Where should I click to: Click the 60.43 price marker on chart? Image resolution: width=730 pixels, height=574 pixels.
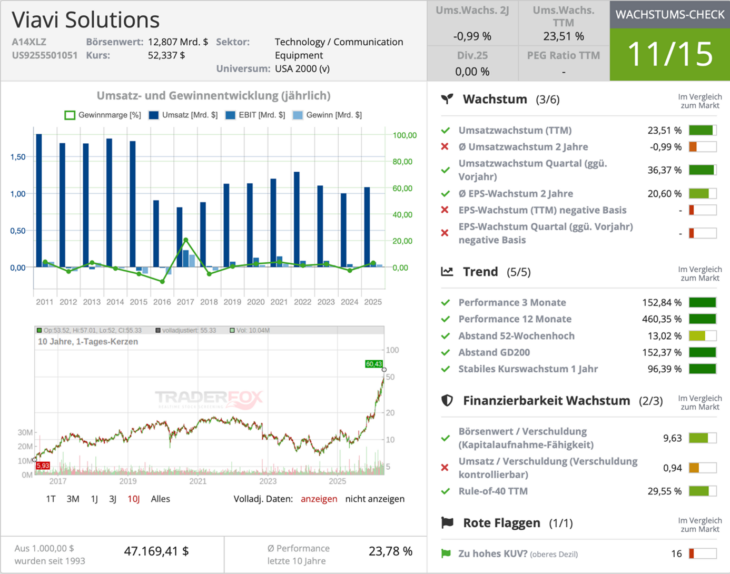click(374, 364)
